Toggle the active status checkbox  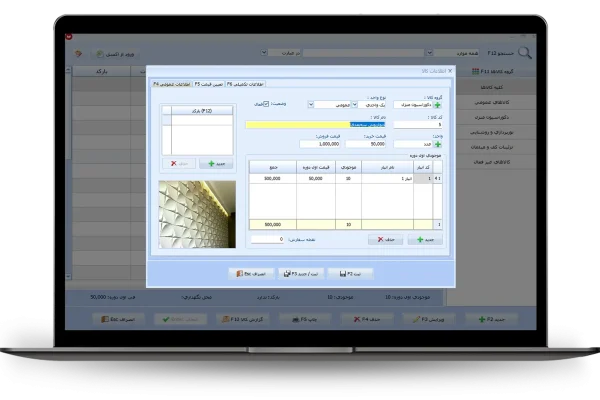(x=264, y=104)
